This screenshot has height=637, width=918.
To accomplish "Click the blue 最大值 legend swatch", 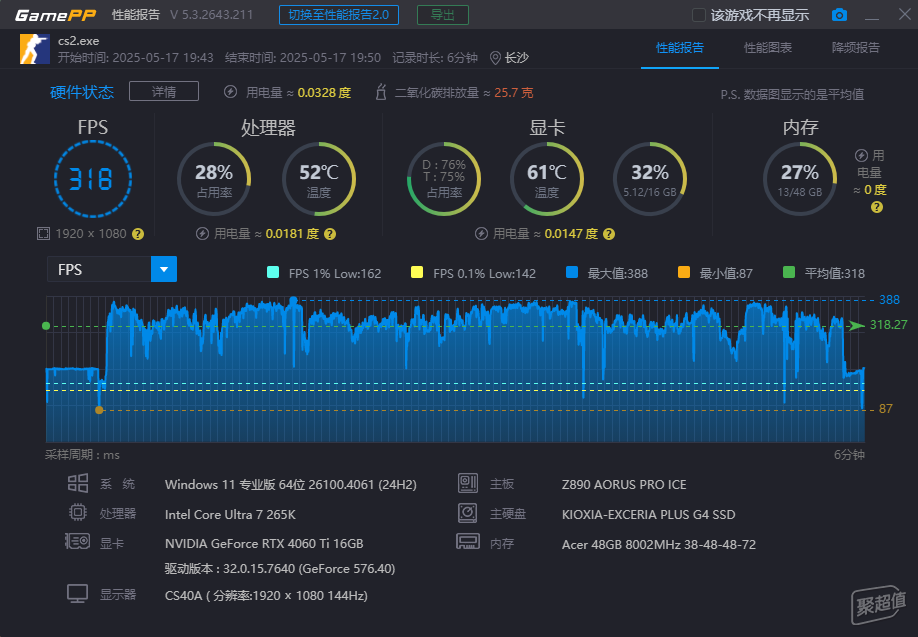I will pyautogui.click(x=572, y=272).
